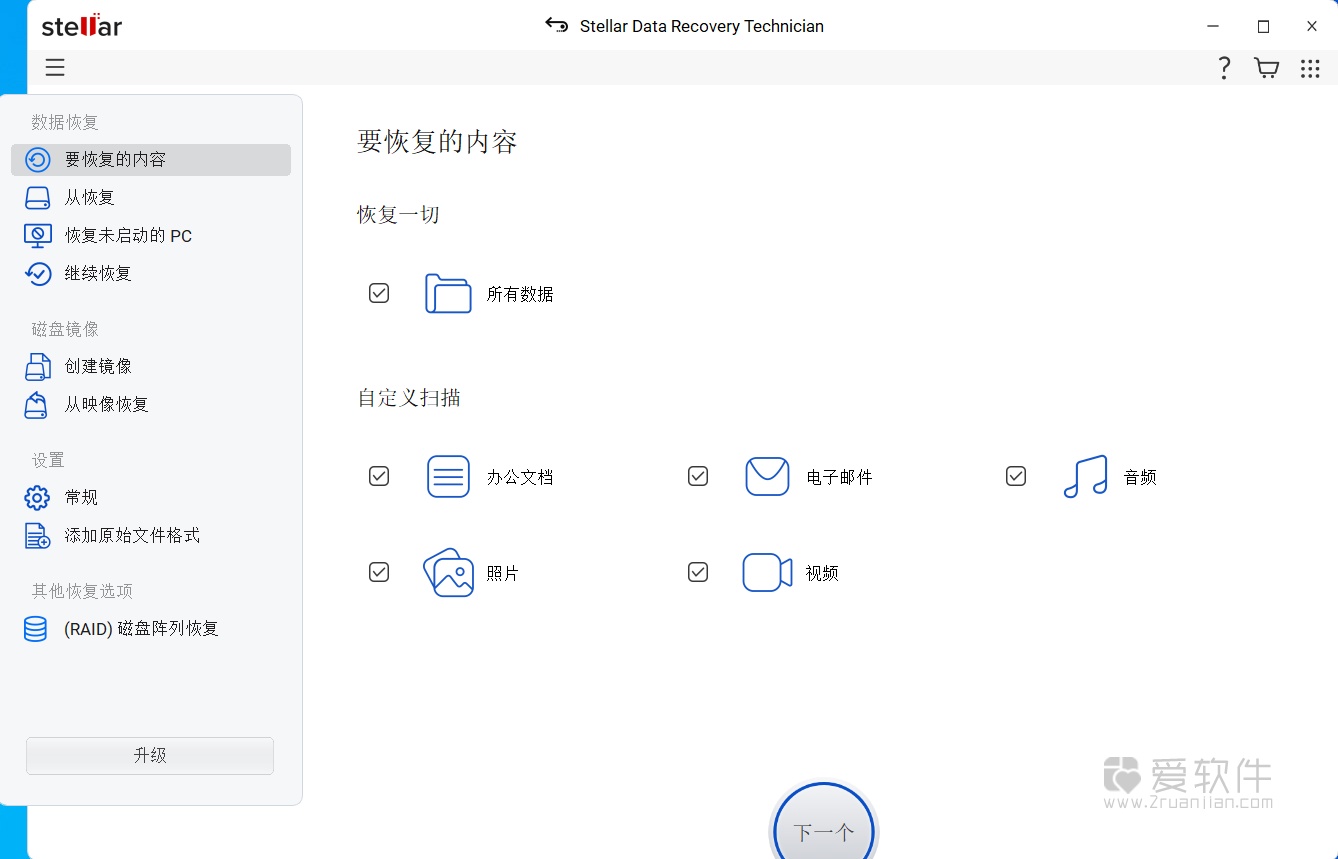Open the apps grid icon top right

pyautogui.click(x=1310, y=67)
